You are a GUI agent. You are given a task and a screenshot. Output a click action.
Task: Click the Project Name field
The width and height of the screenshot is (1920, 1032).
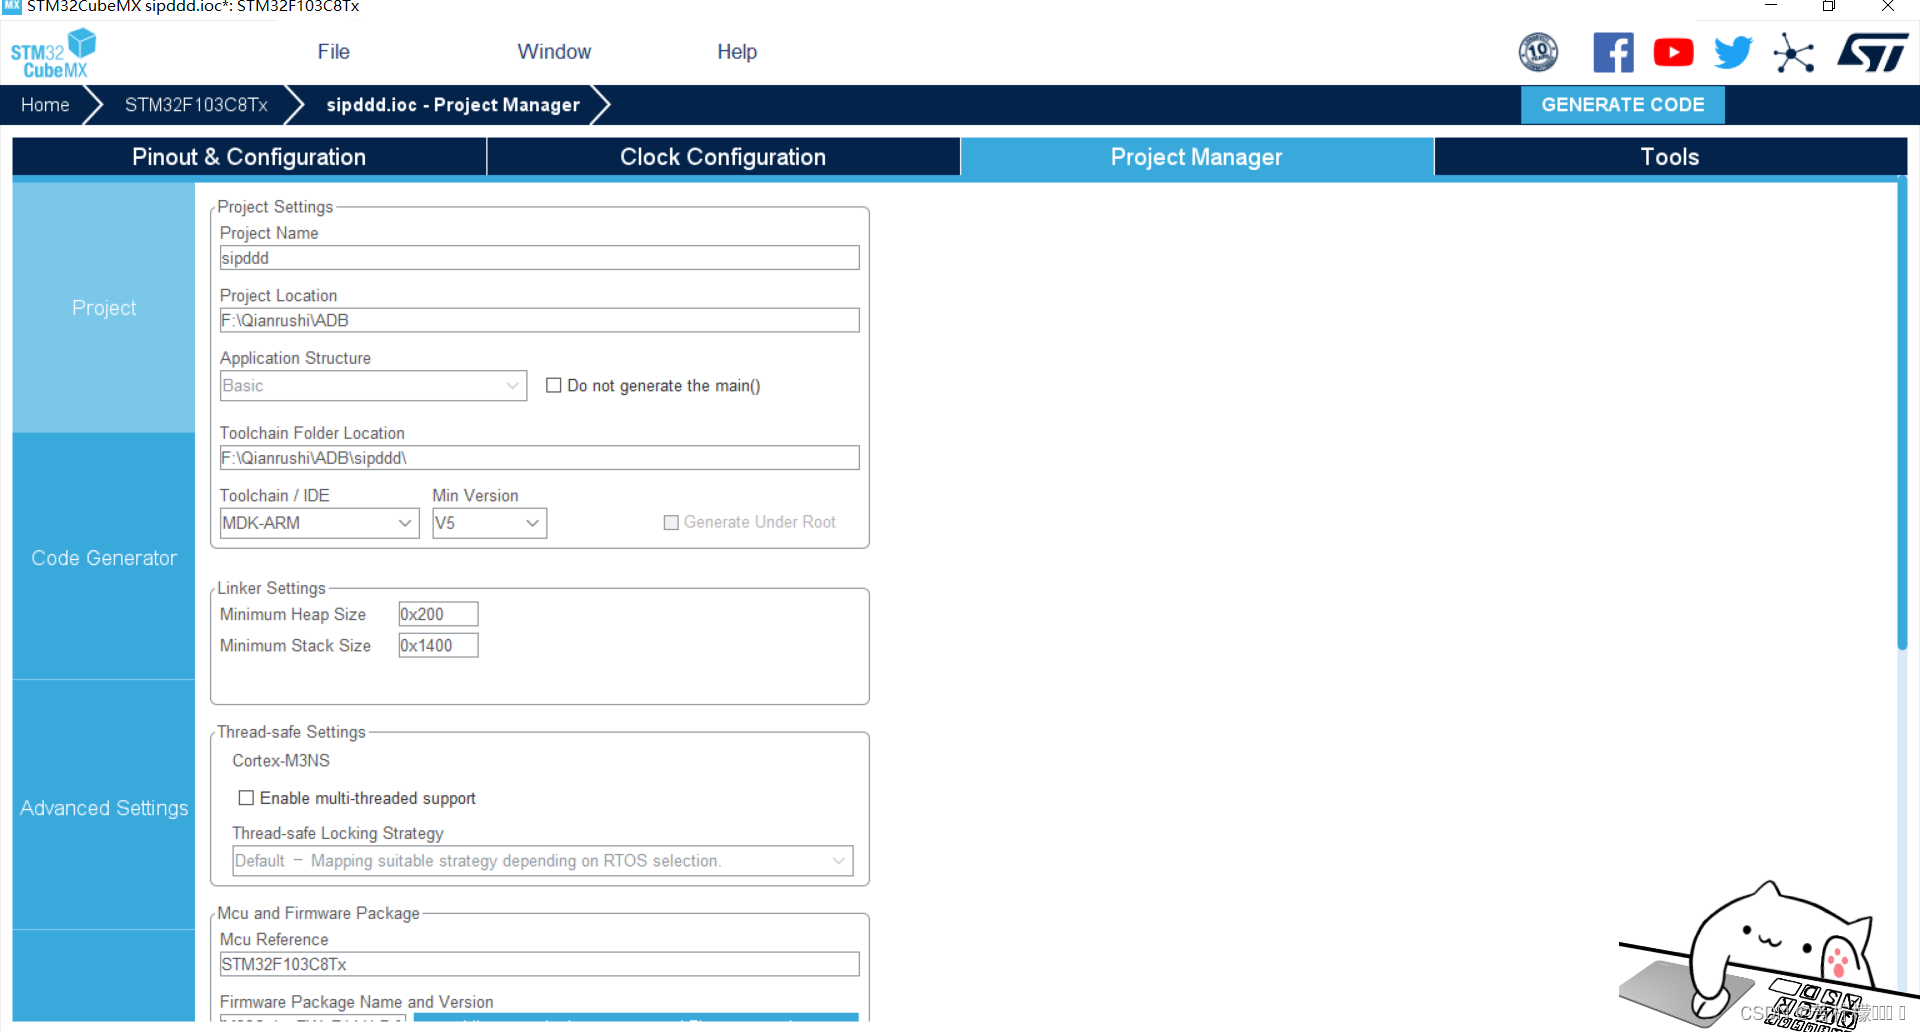click(x=539, y=258)
